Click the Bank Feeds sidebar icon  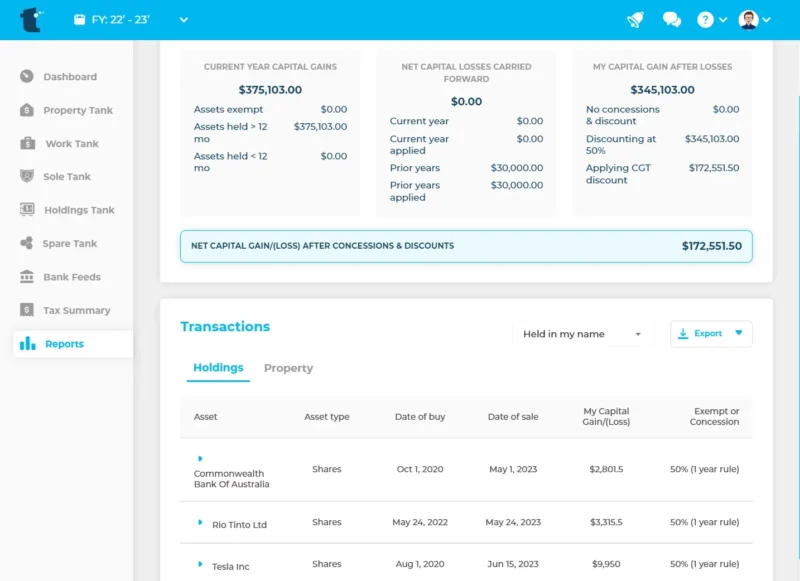point(26,277)
